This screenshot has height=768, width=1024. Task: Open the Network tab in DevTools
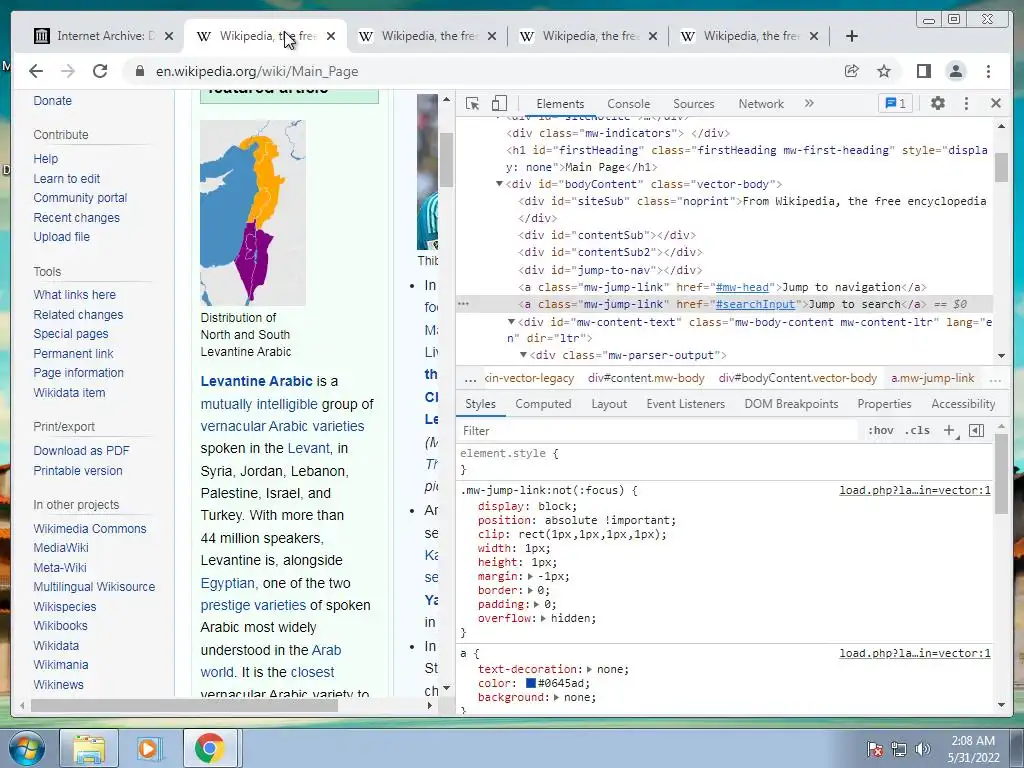(x=761, y=103)
